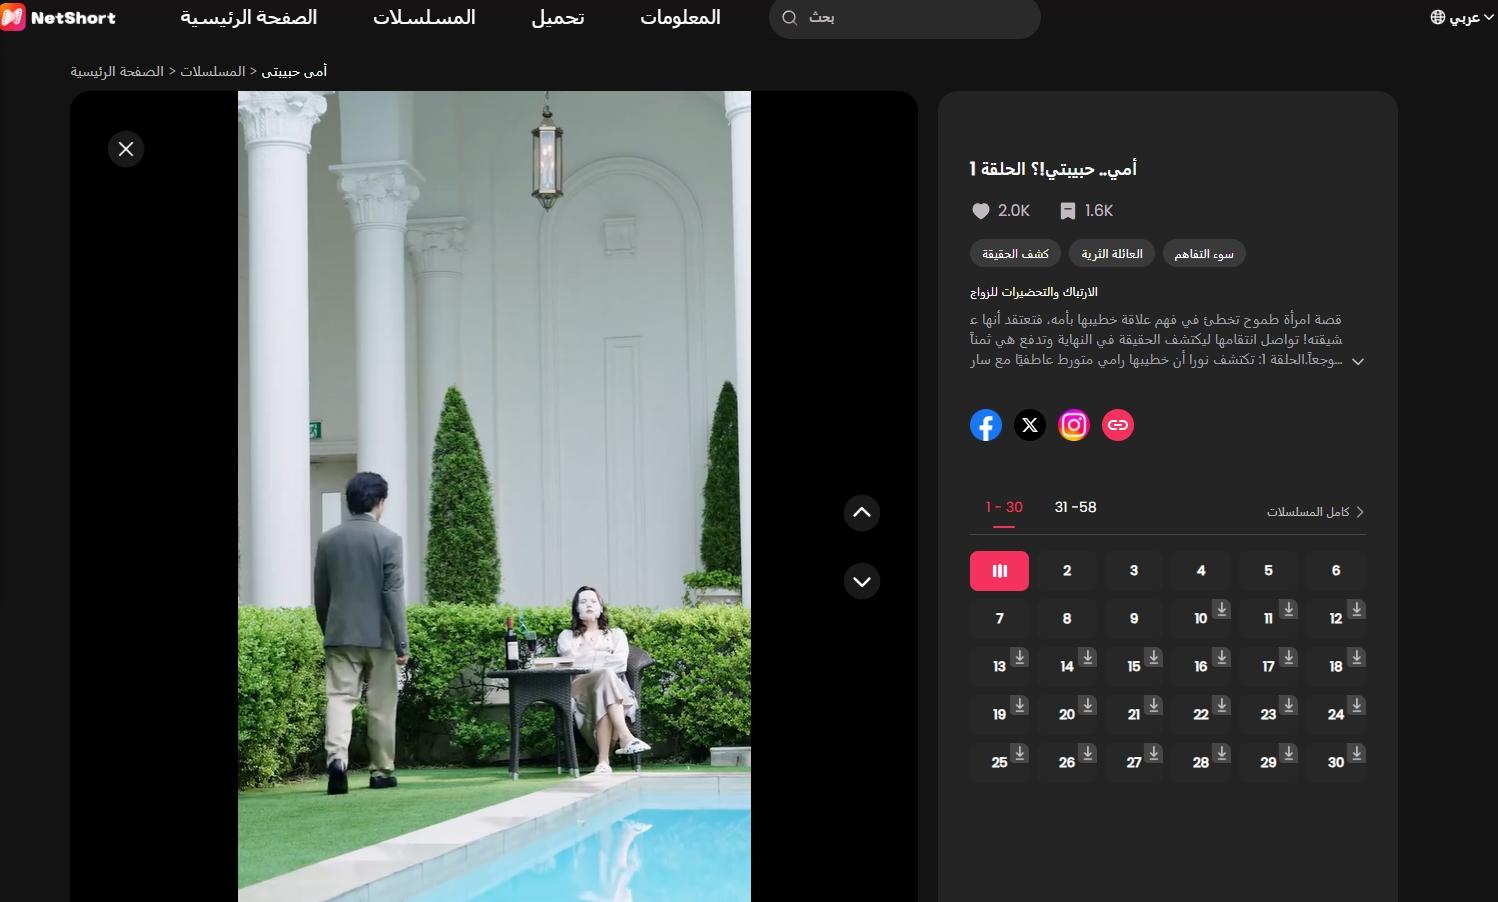Play episode 3
Image resolution: width=1498 pixels, height=902 pixels.
click(1134, 571)
